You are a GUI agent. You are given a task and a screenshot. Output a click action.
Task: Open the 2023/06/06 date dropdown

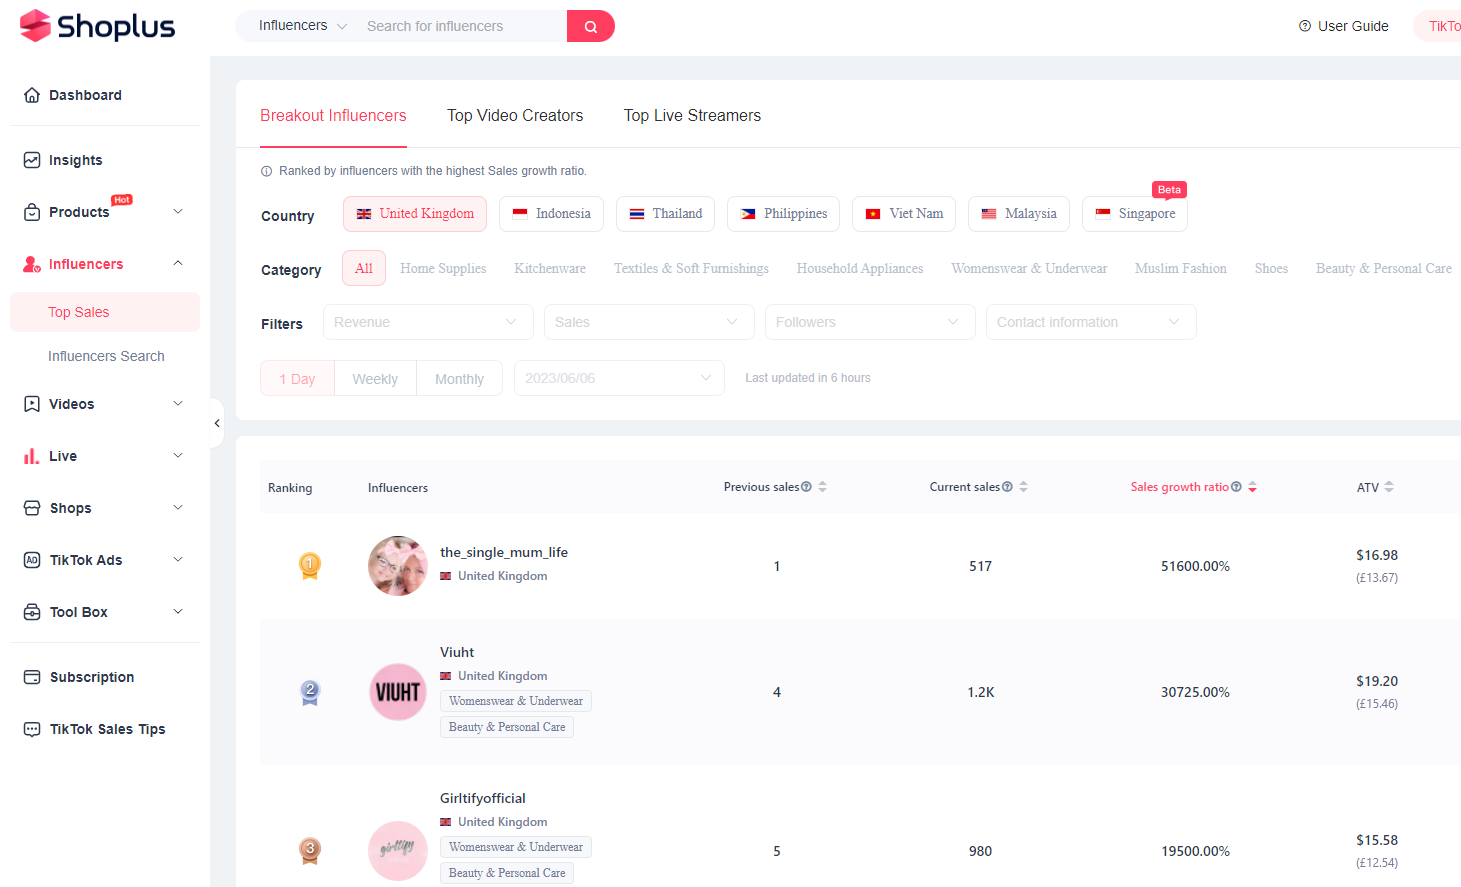point(619,378)
